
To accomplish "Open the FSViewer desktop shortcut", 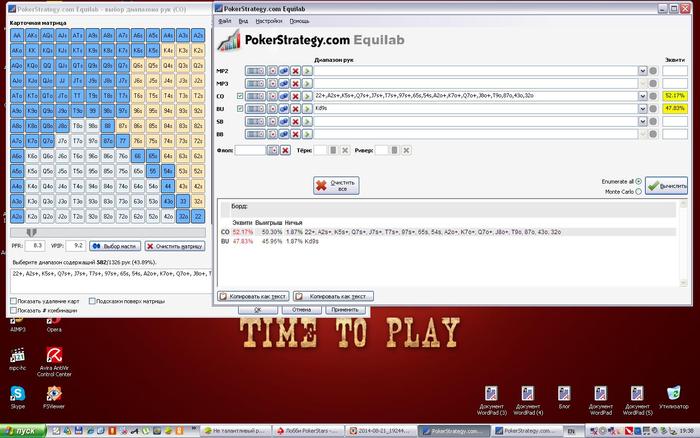I will [x=54, y=397].
